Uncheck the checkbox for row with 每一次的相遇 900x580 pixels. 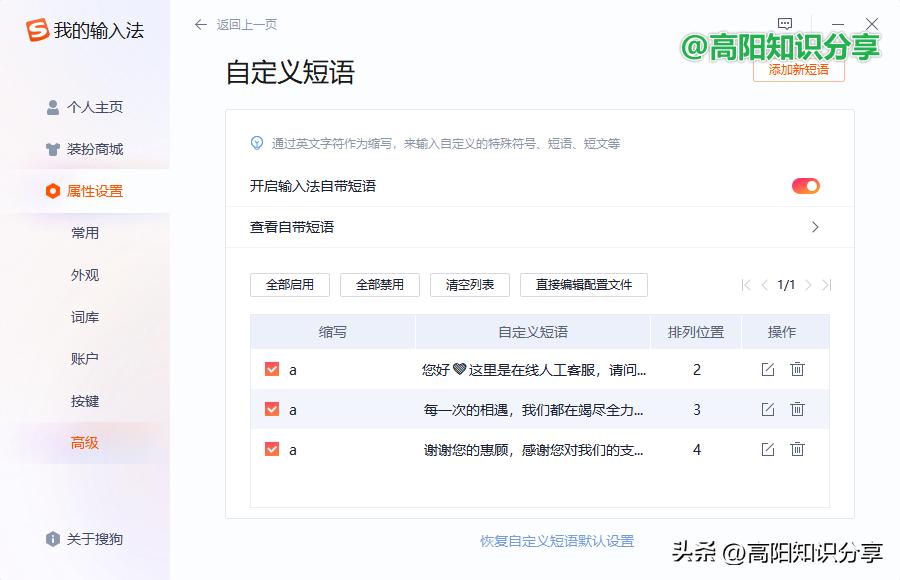(272, 409)
